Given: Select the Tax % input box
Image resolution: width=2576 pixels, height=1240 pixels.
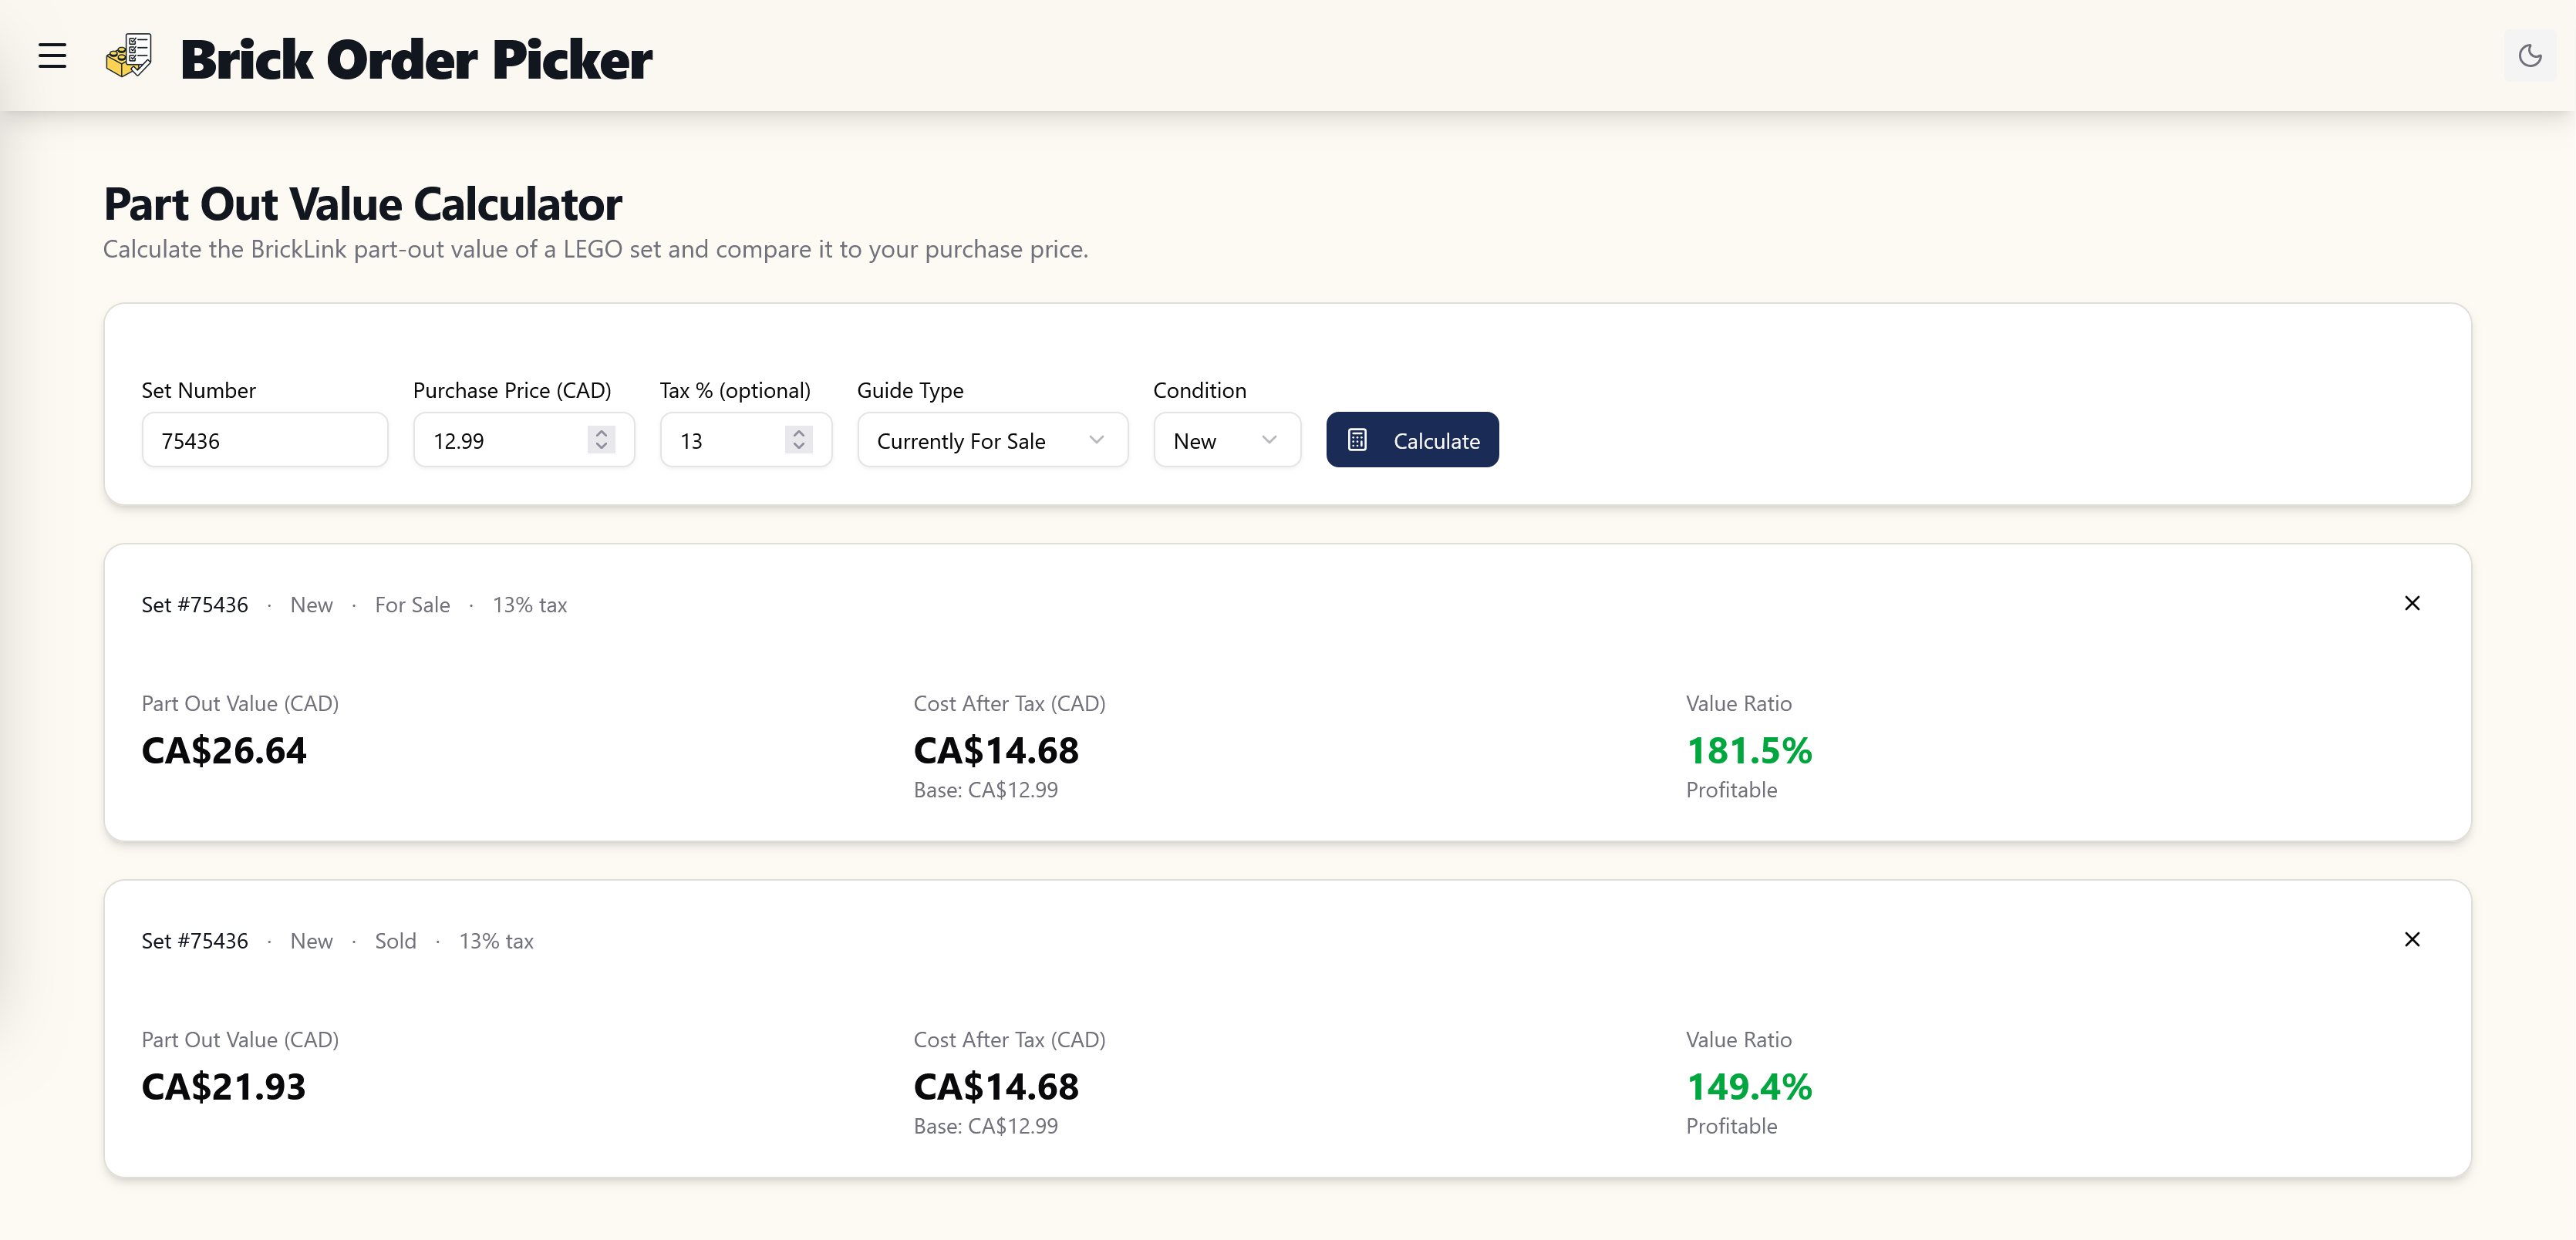Looking at the screenshot, I should (x=726, y=440).
